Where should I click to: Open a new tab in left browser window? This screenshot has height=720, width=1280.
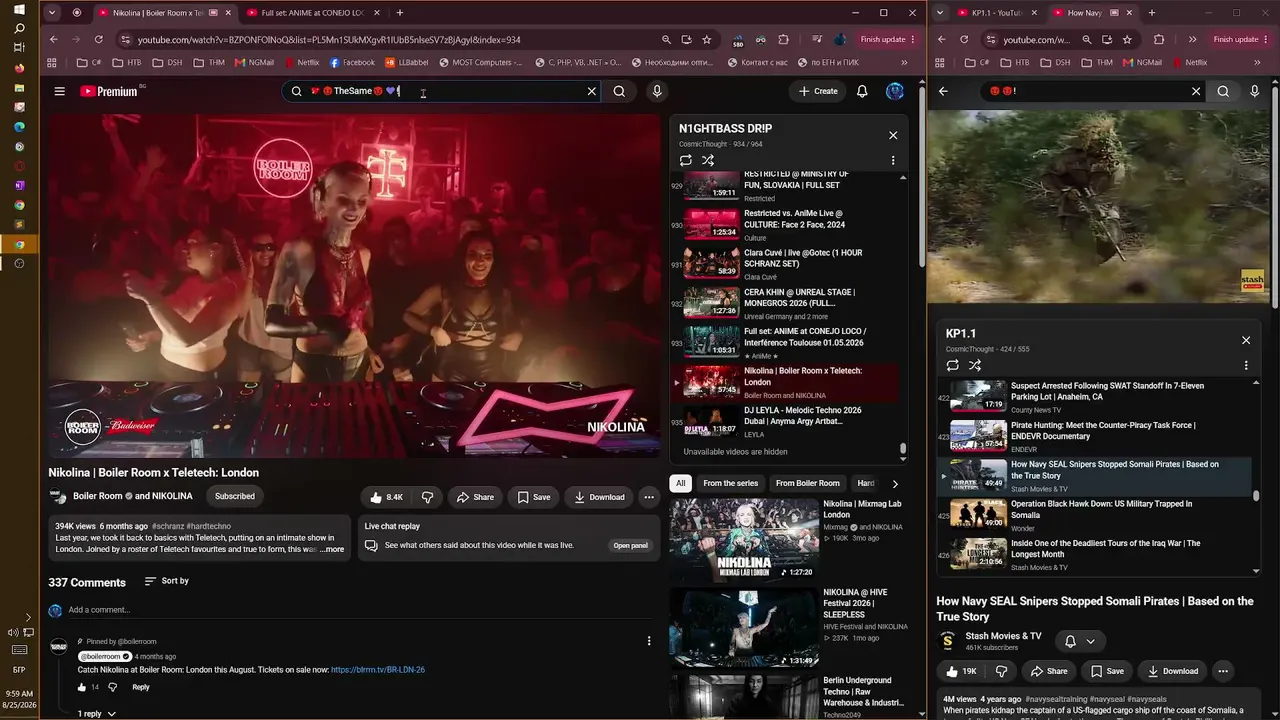[400, 13]
